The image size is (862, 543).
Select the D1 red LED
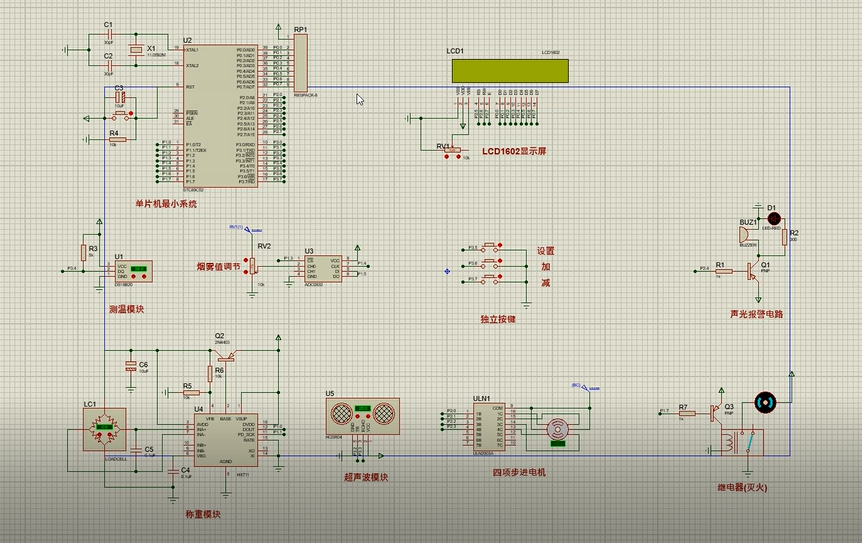coord(772,217)
